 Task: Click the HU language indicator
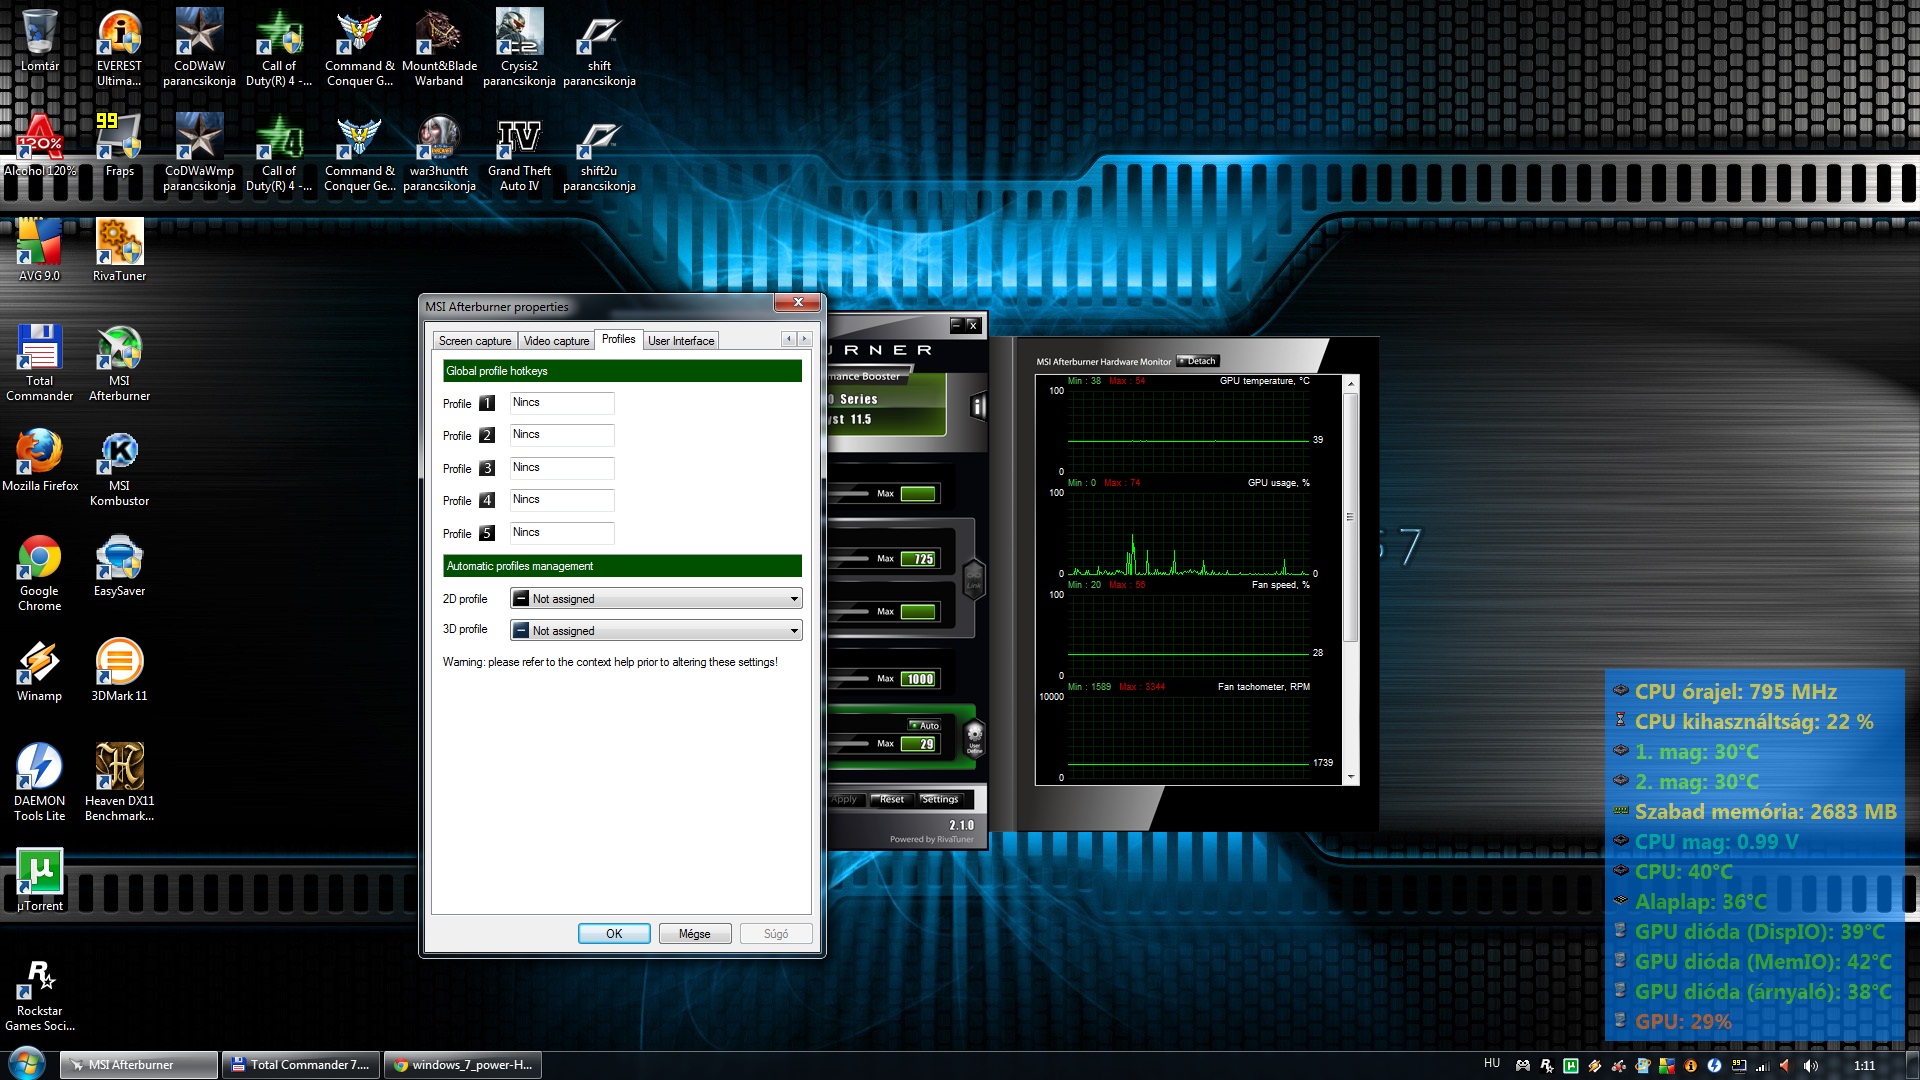[x=1492, y=1064]
